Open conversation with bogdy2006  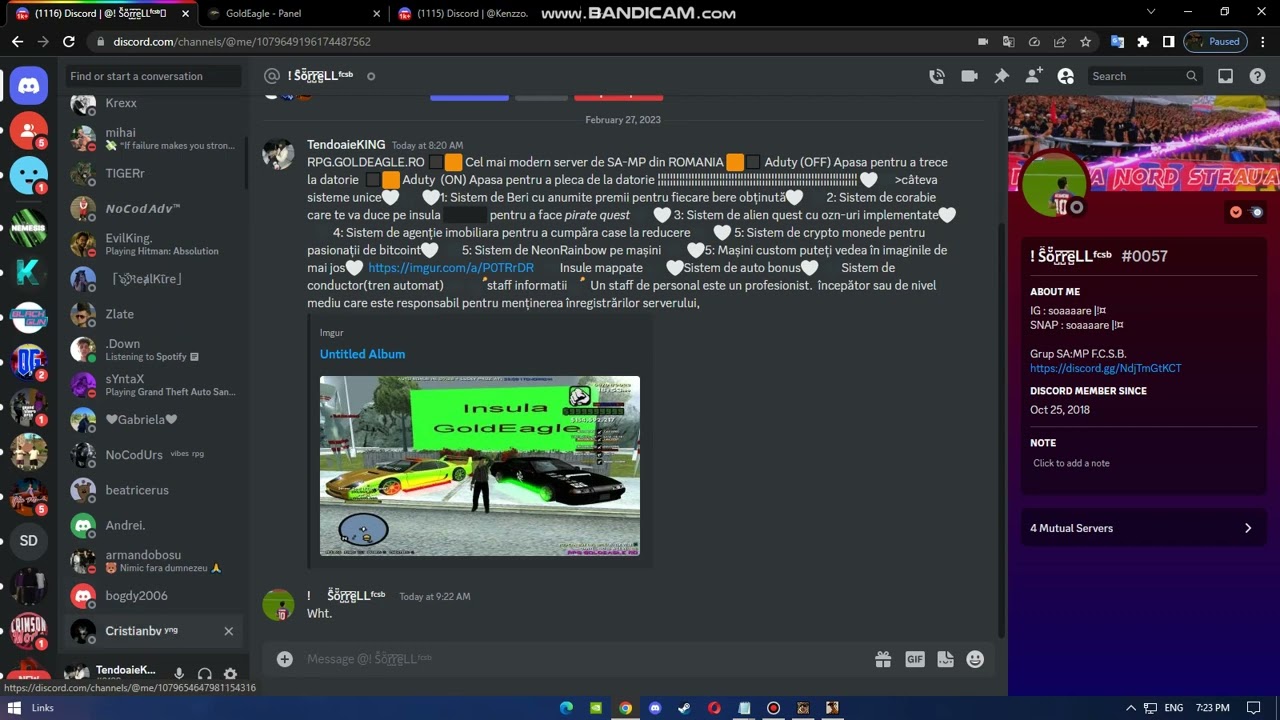(x=153, y=596)
